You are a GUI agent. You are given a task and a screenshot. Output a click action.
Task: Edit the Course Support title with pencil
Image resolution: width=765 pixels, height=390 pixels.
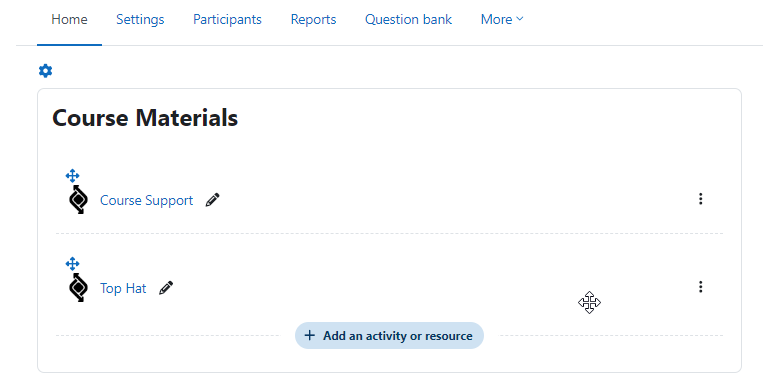tap(212, 200)
